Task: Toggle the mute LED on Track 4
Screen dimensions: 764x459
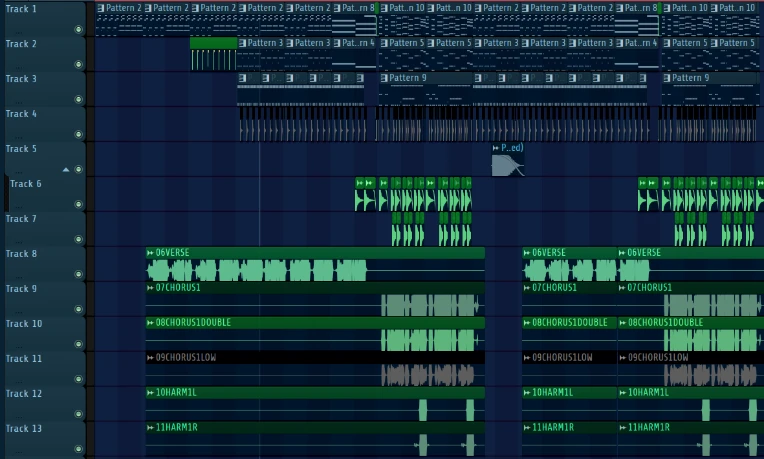Action: click(x=78, y=134)
